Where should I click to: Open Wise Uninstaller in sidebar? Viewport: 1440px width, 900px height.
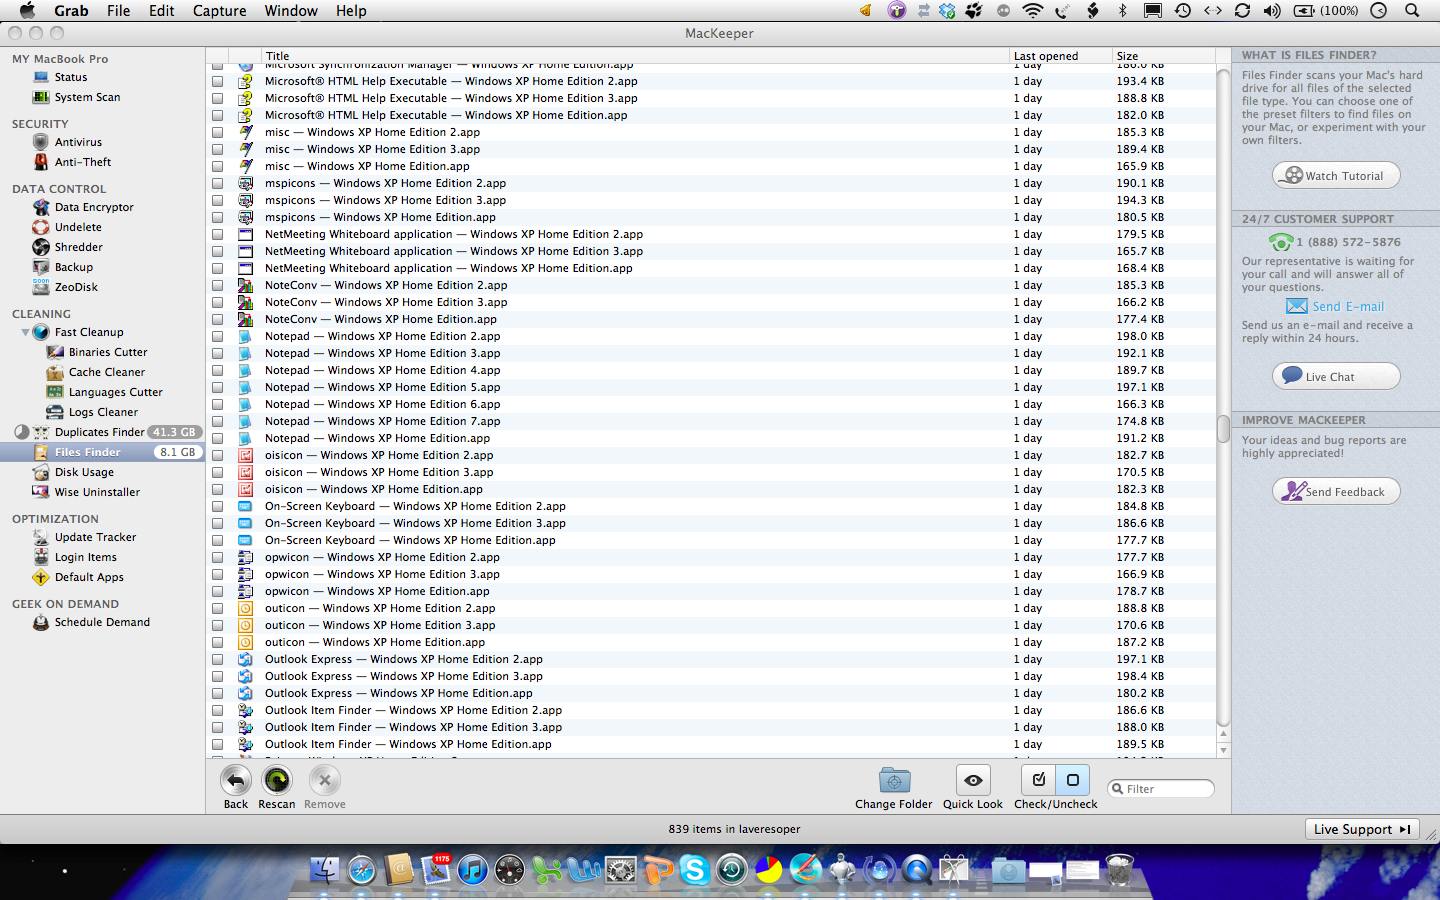pos(97,492)
